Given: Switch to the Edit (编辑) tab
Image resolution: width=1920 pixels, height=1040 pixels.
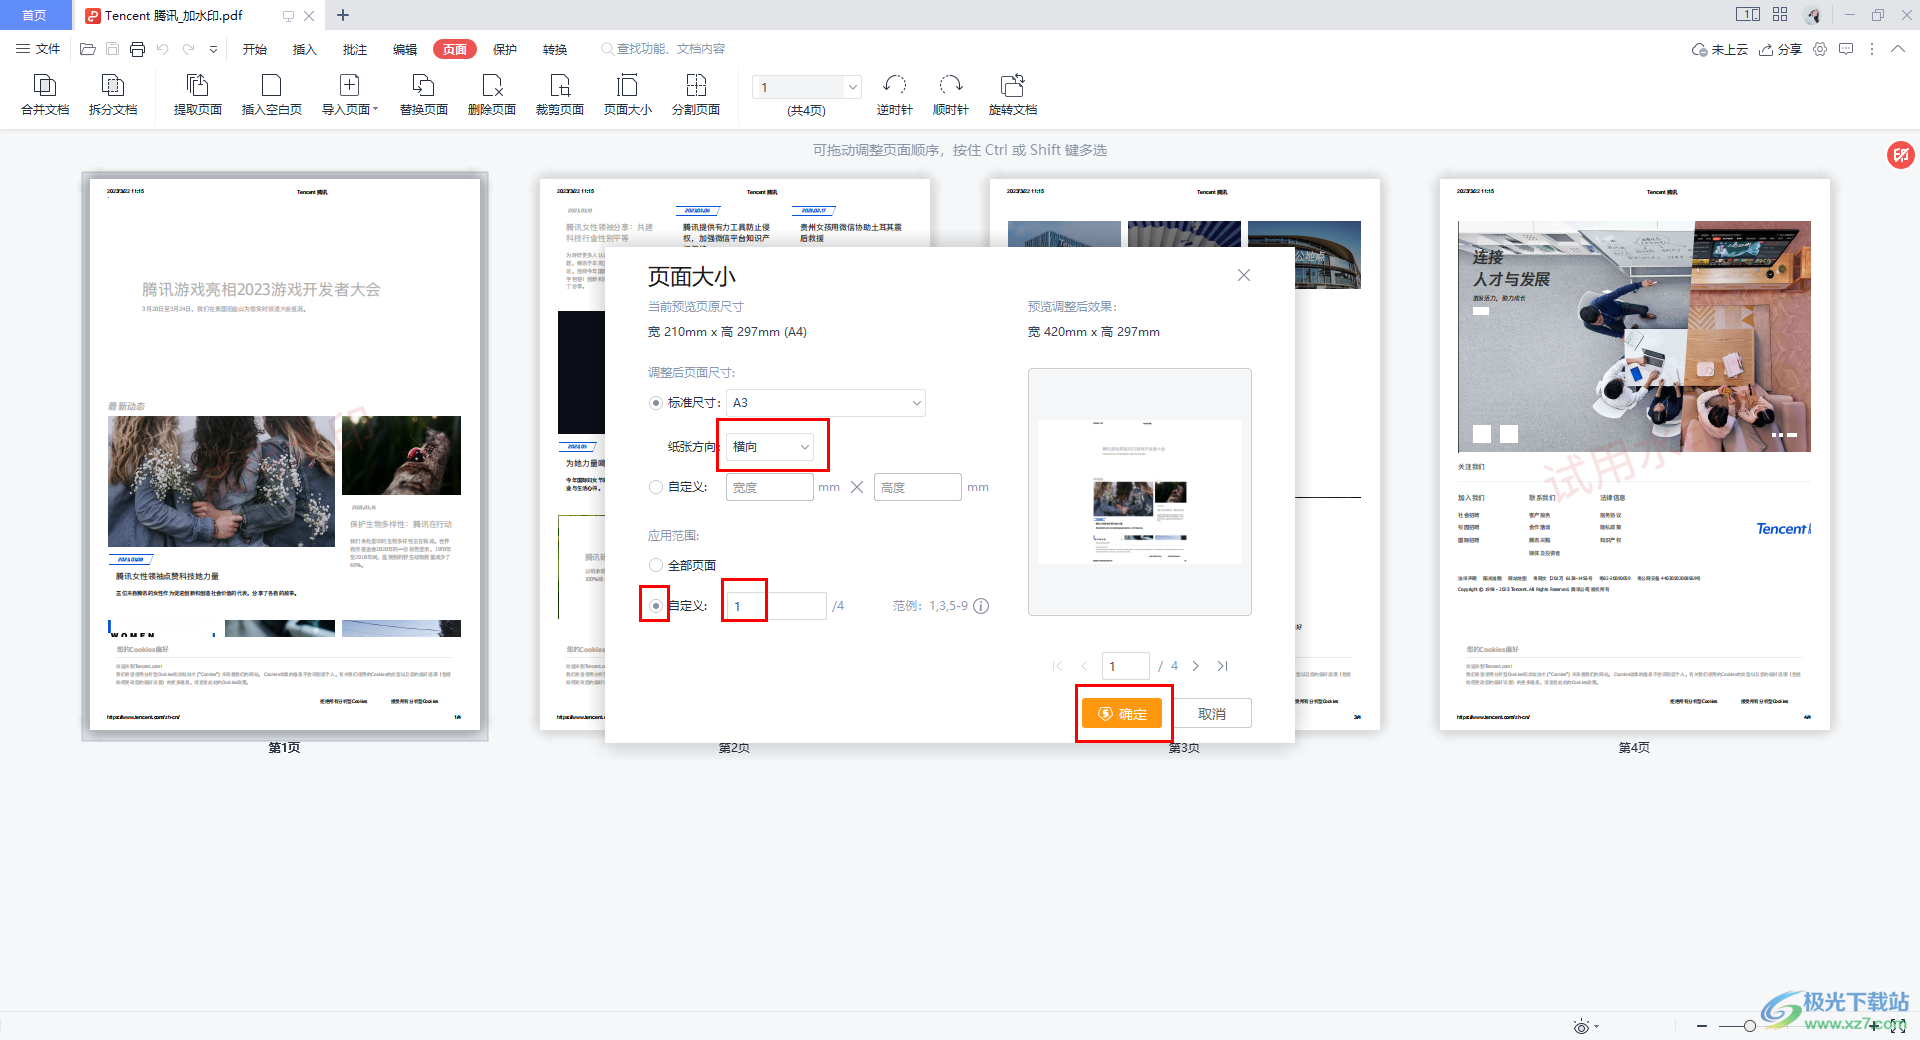Looking at the screenshot, I should (405, 49).
